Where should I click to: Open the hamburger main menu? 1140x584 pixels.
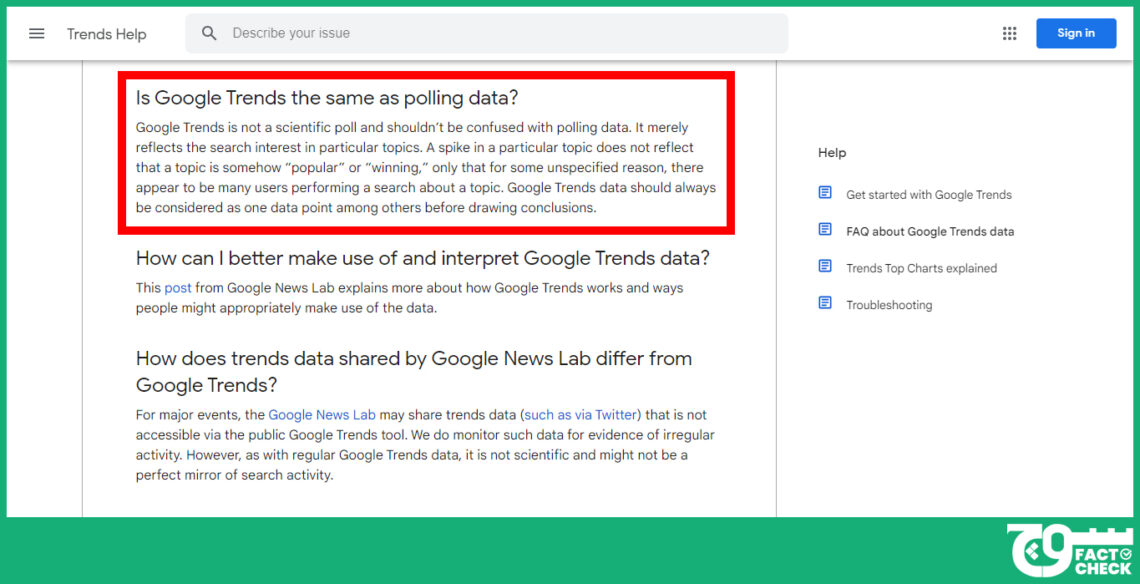pyautogui.click(x=36, y=33)
